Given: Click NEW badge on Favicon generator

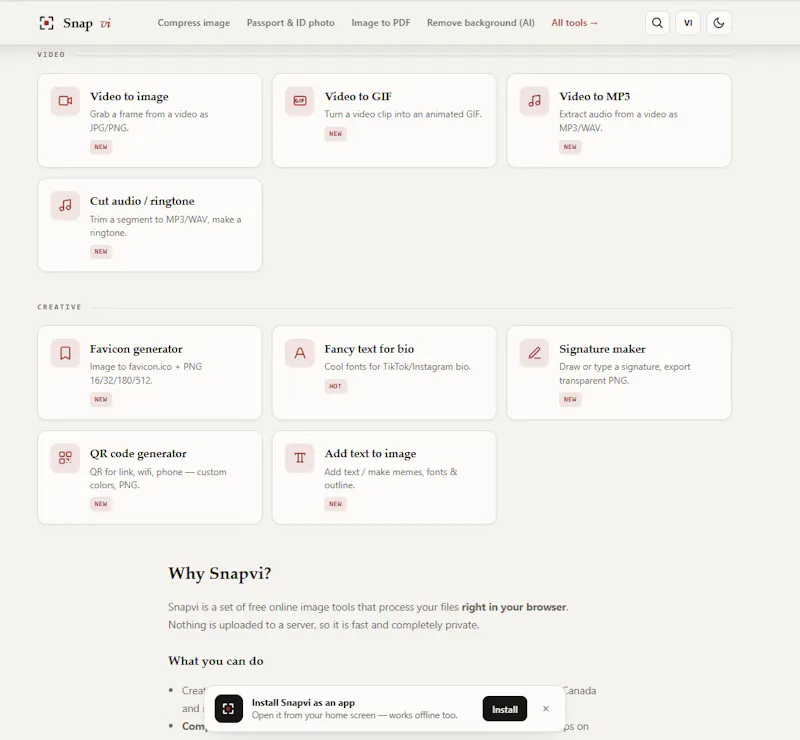Looking at the screenshot, I should (101, 400).
